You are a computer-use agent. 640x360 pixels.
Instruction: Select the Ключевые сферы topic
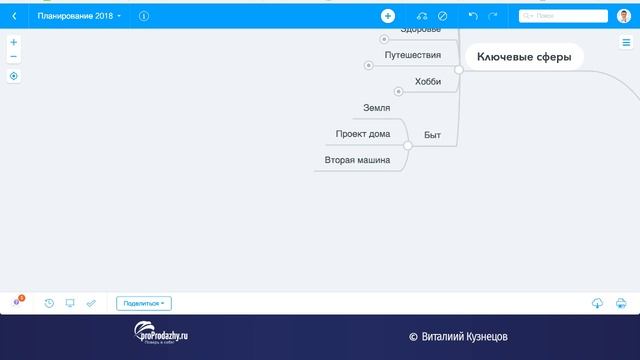point(524,57)
